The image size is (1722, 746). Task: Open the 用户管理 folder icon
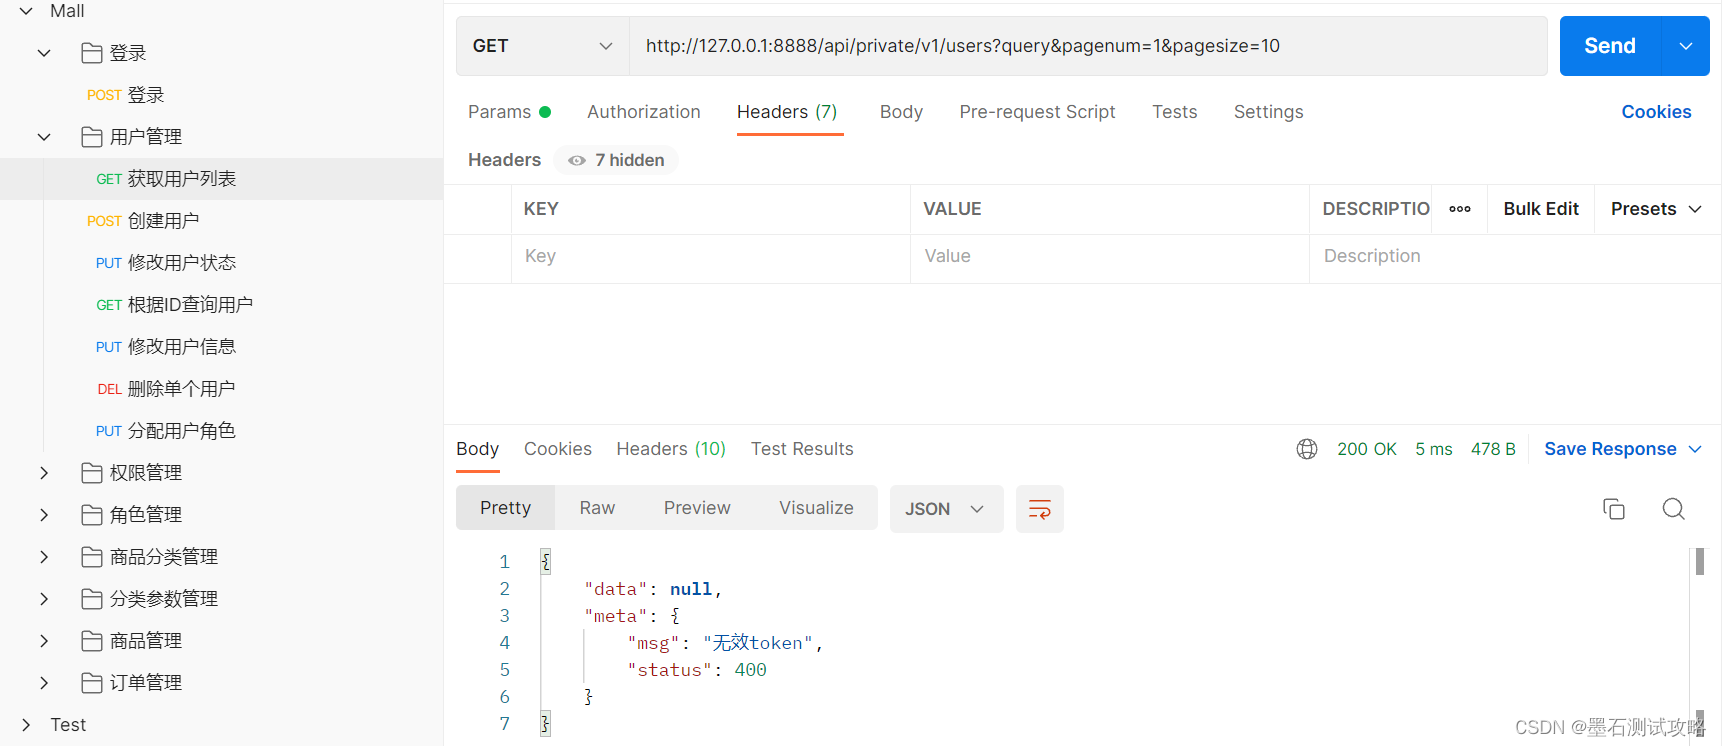click(x=92, y=137)
